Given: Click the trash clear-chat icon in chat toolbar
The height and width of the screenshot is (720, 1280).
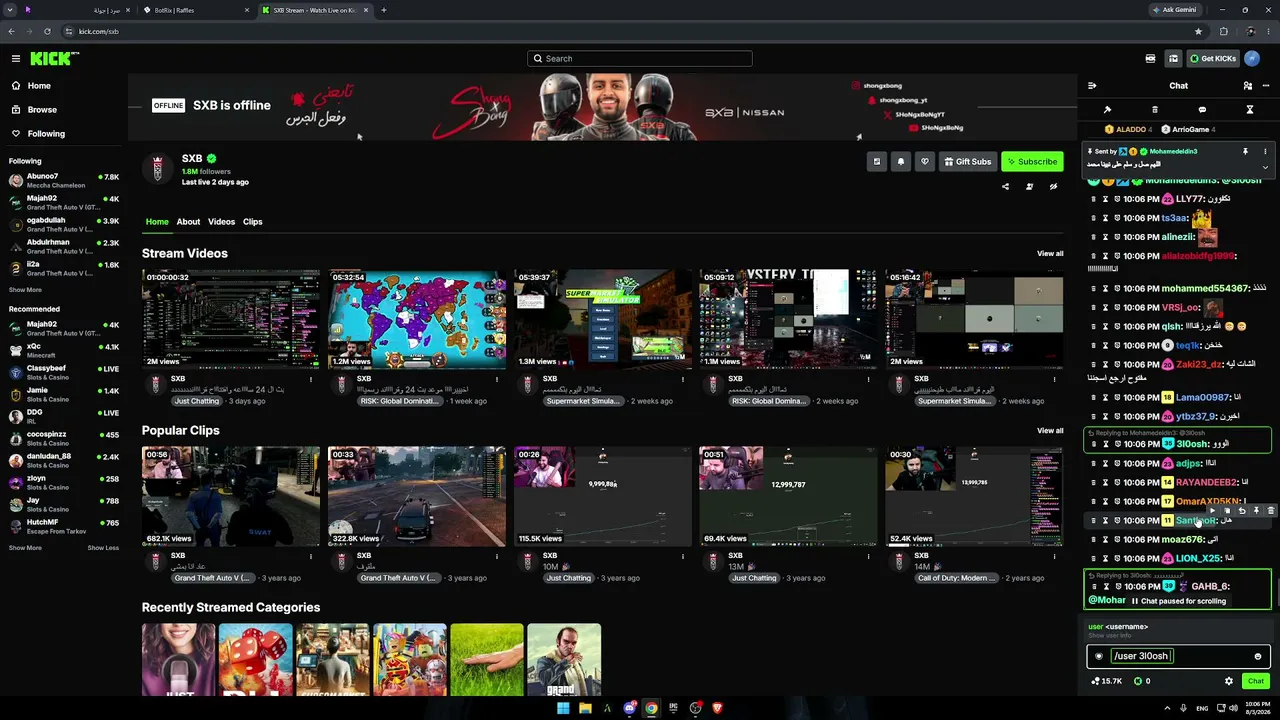Looking at the screenshot, I should pyautogui.click(x=1155, y=110).
